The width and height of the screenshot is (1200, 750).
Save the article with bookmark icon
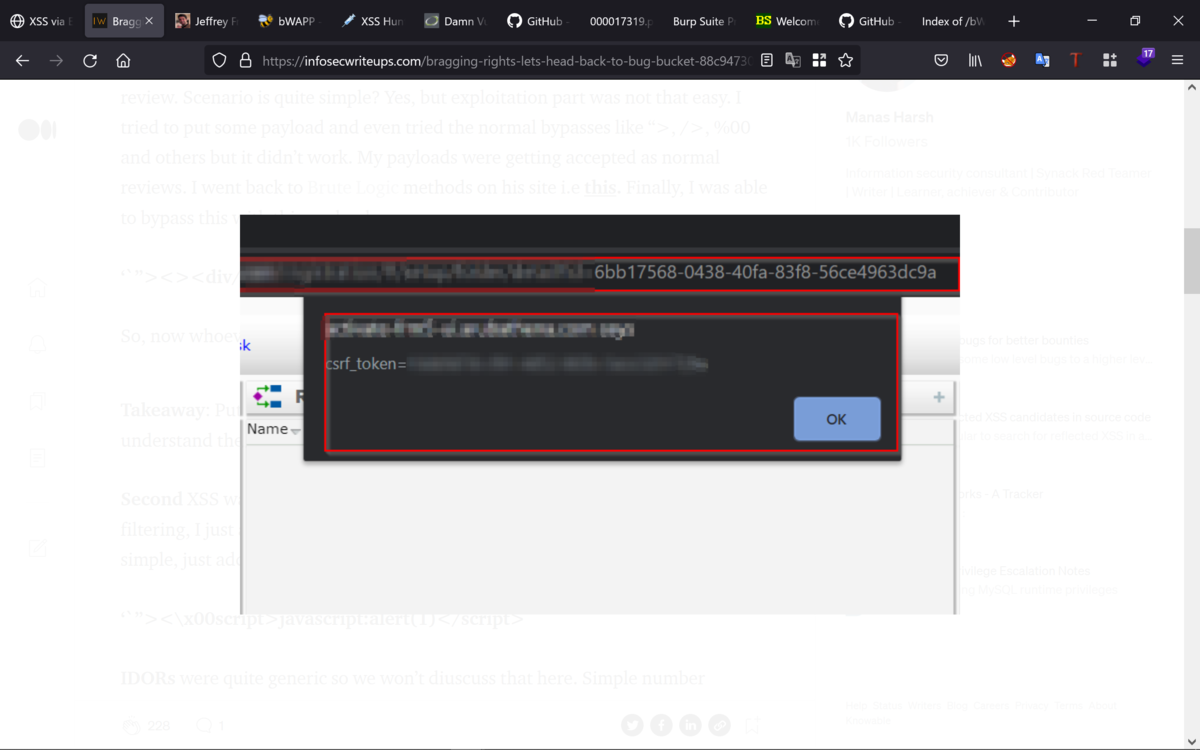[x=753, y=725]
